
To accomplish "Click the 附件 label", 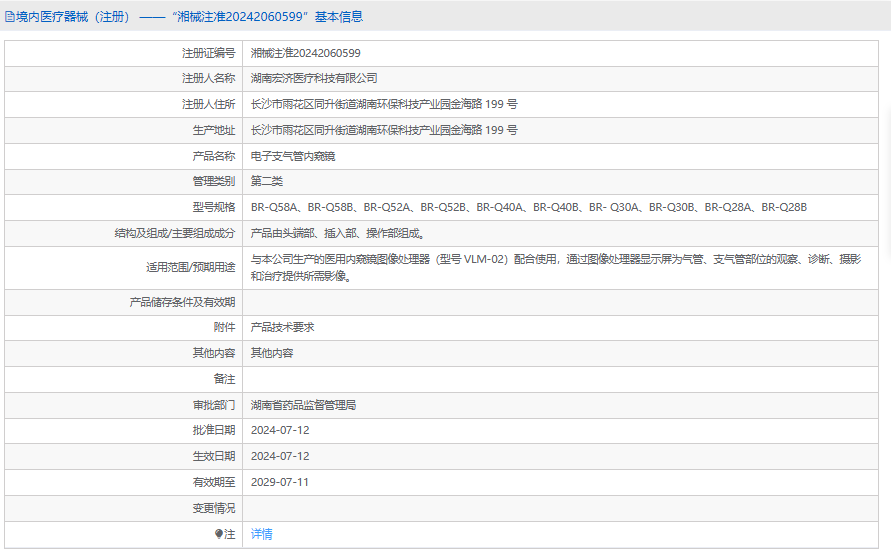I will 224,327.
